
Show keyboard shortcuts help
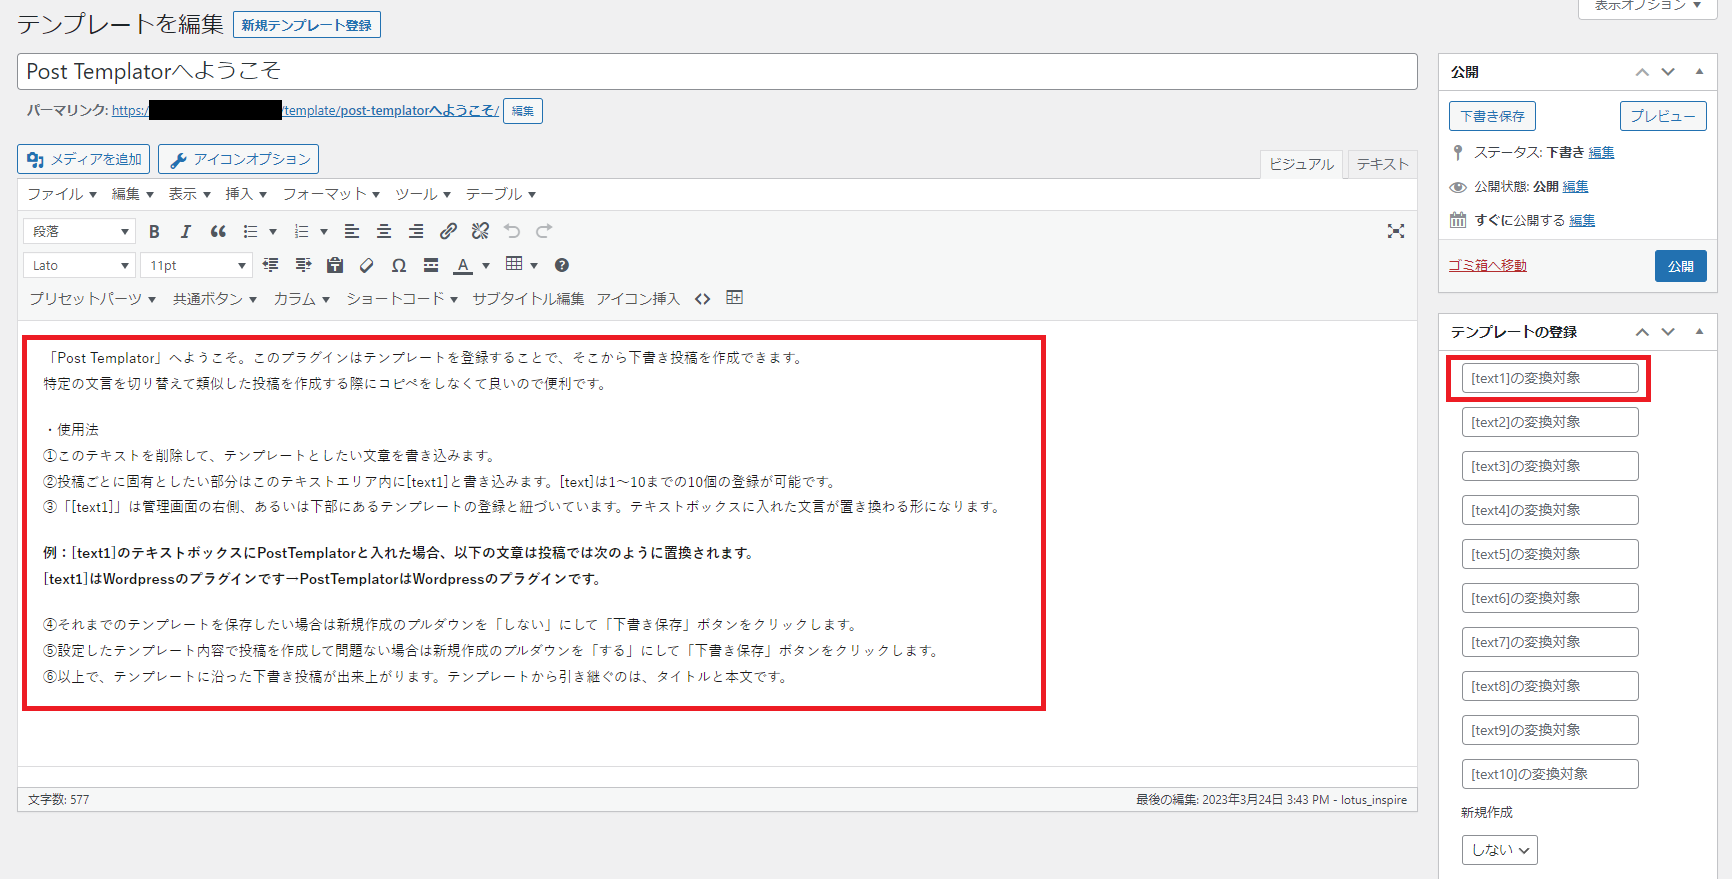(562, 265)
